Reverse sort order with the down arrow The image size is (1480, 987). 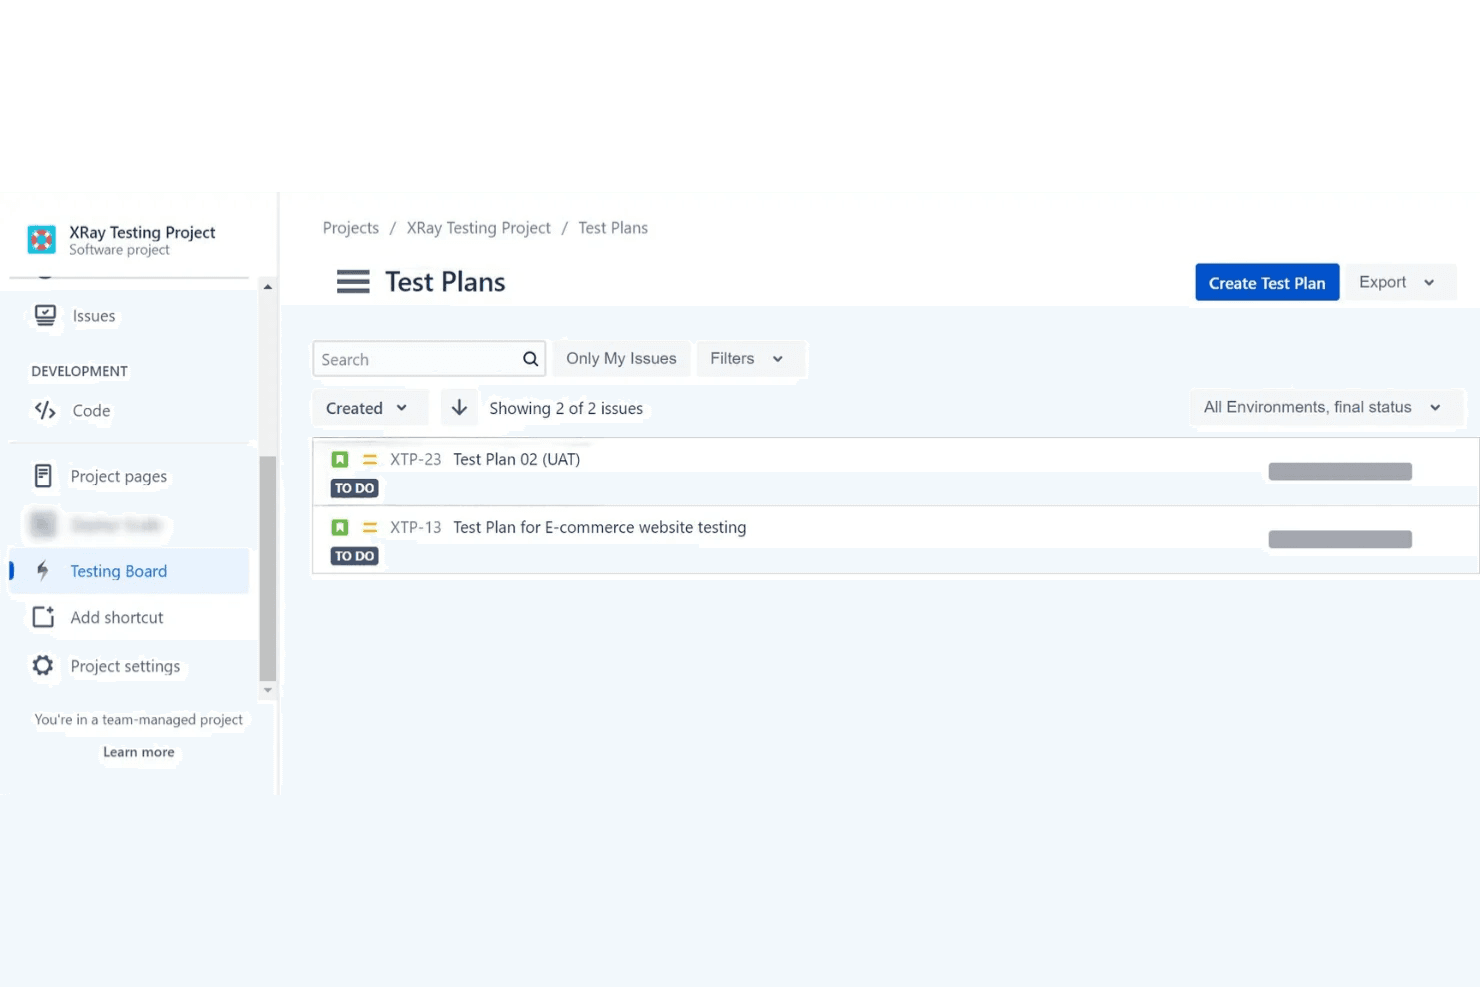(x=459, y=408)
